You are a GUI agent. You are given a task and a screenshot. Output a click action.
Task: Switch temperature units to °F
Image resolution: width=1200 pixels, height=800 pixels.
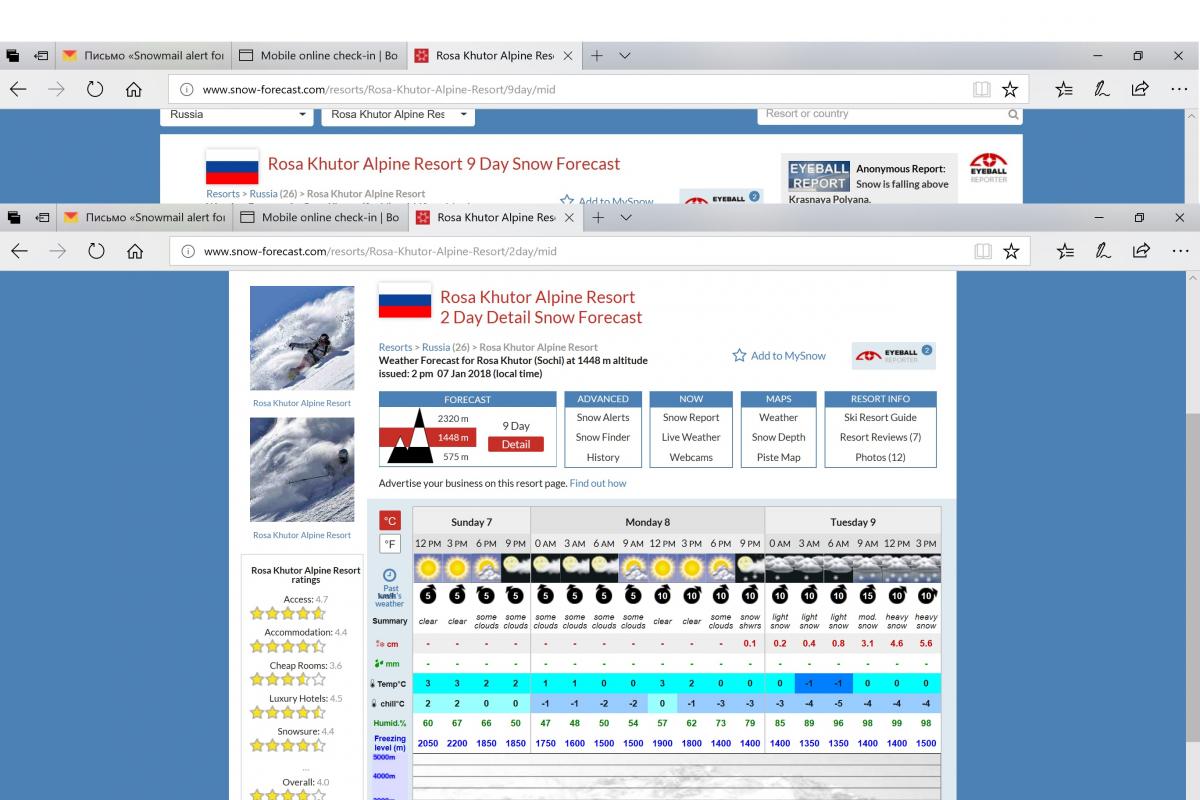pos(390,544)
